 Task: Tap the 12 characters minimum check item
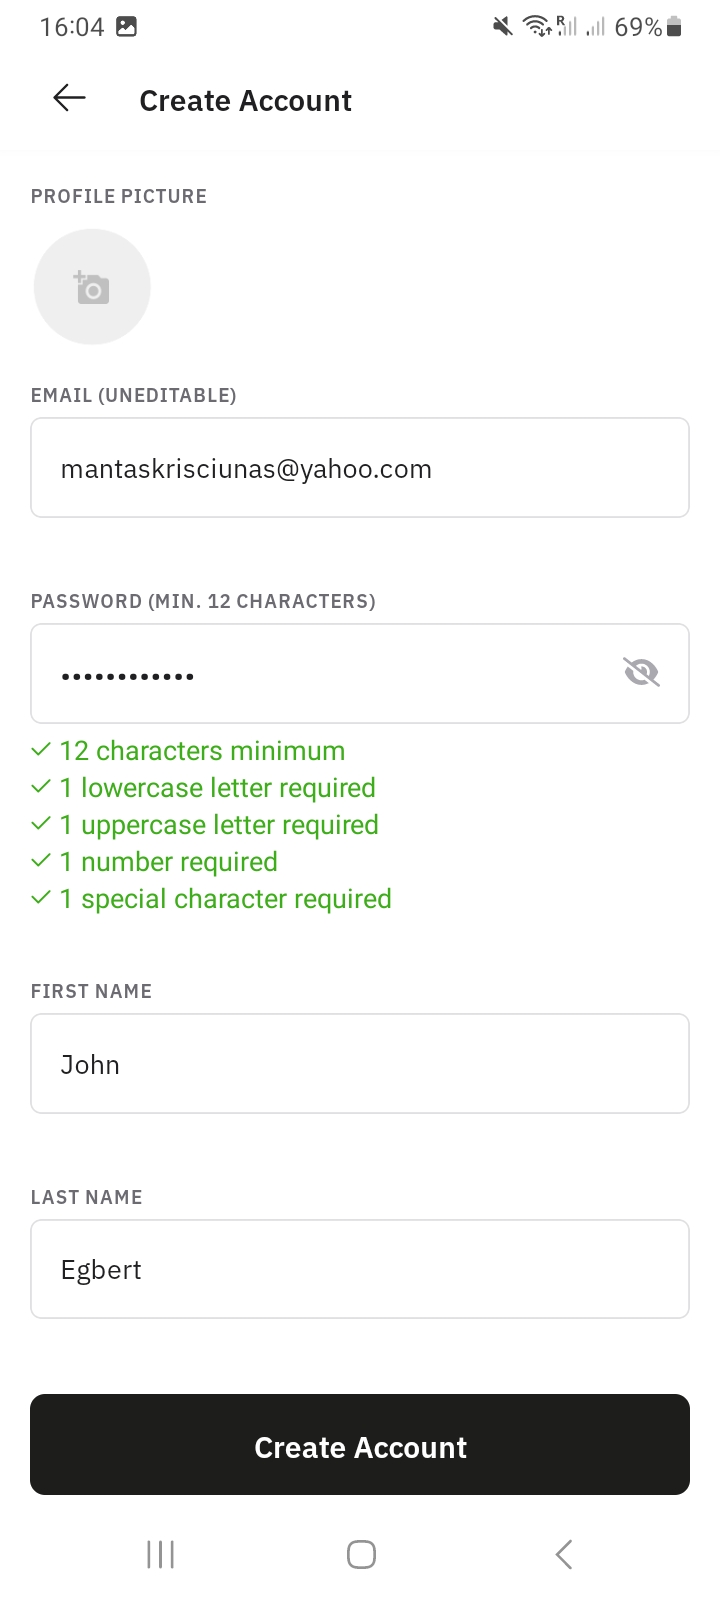tap(189, 751)
